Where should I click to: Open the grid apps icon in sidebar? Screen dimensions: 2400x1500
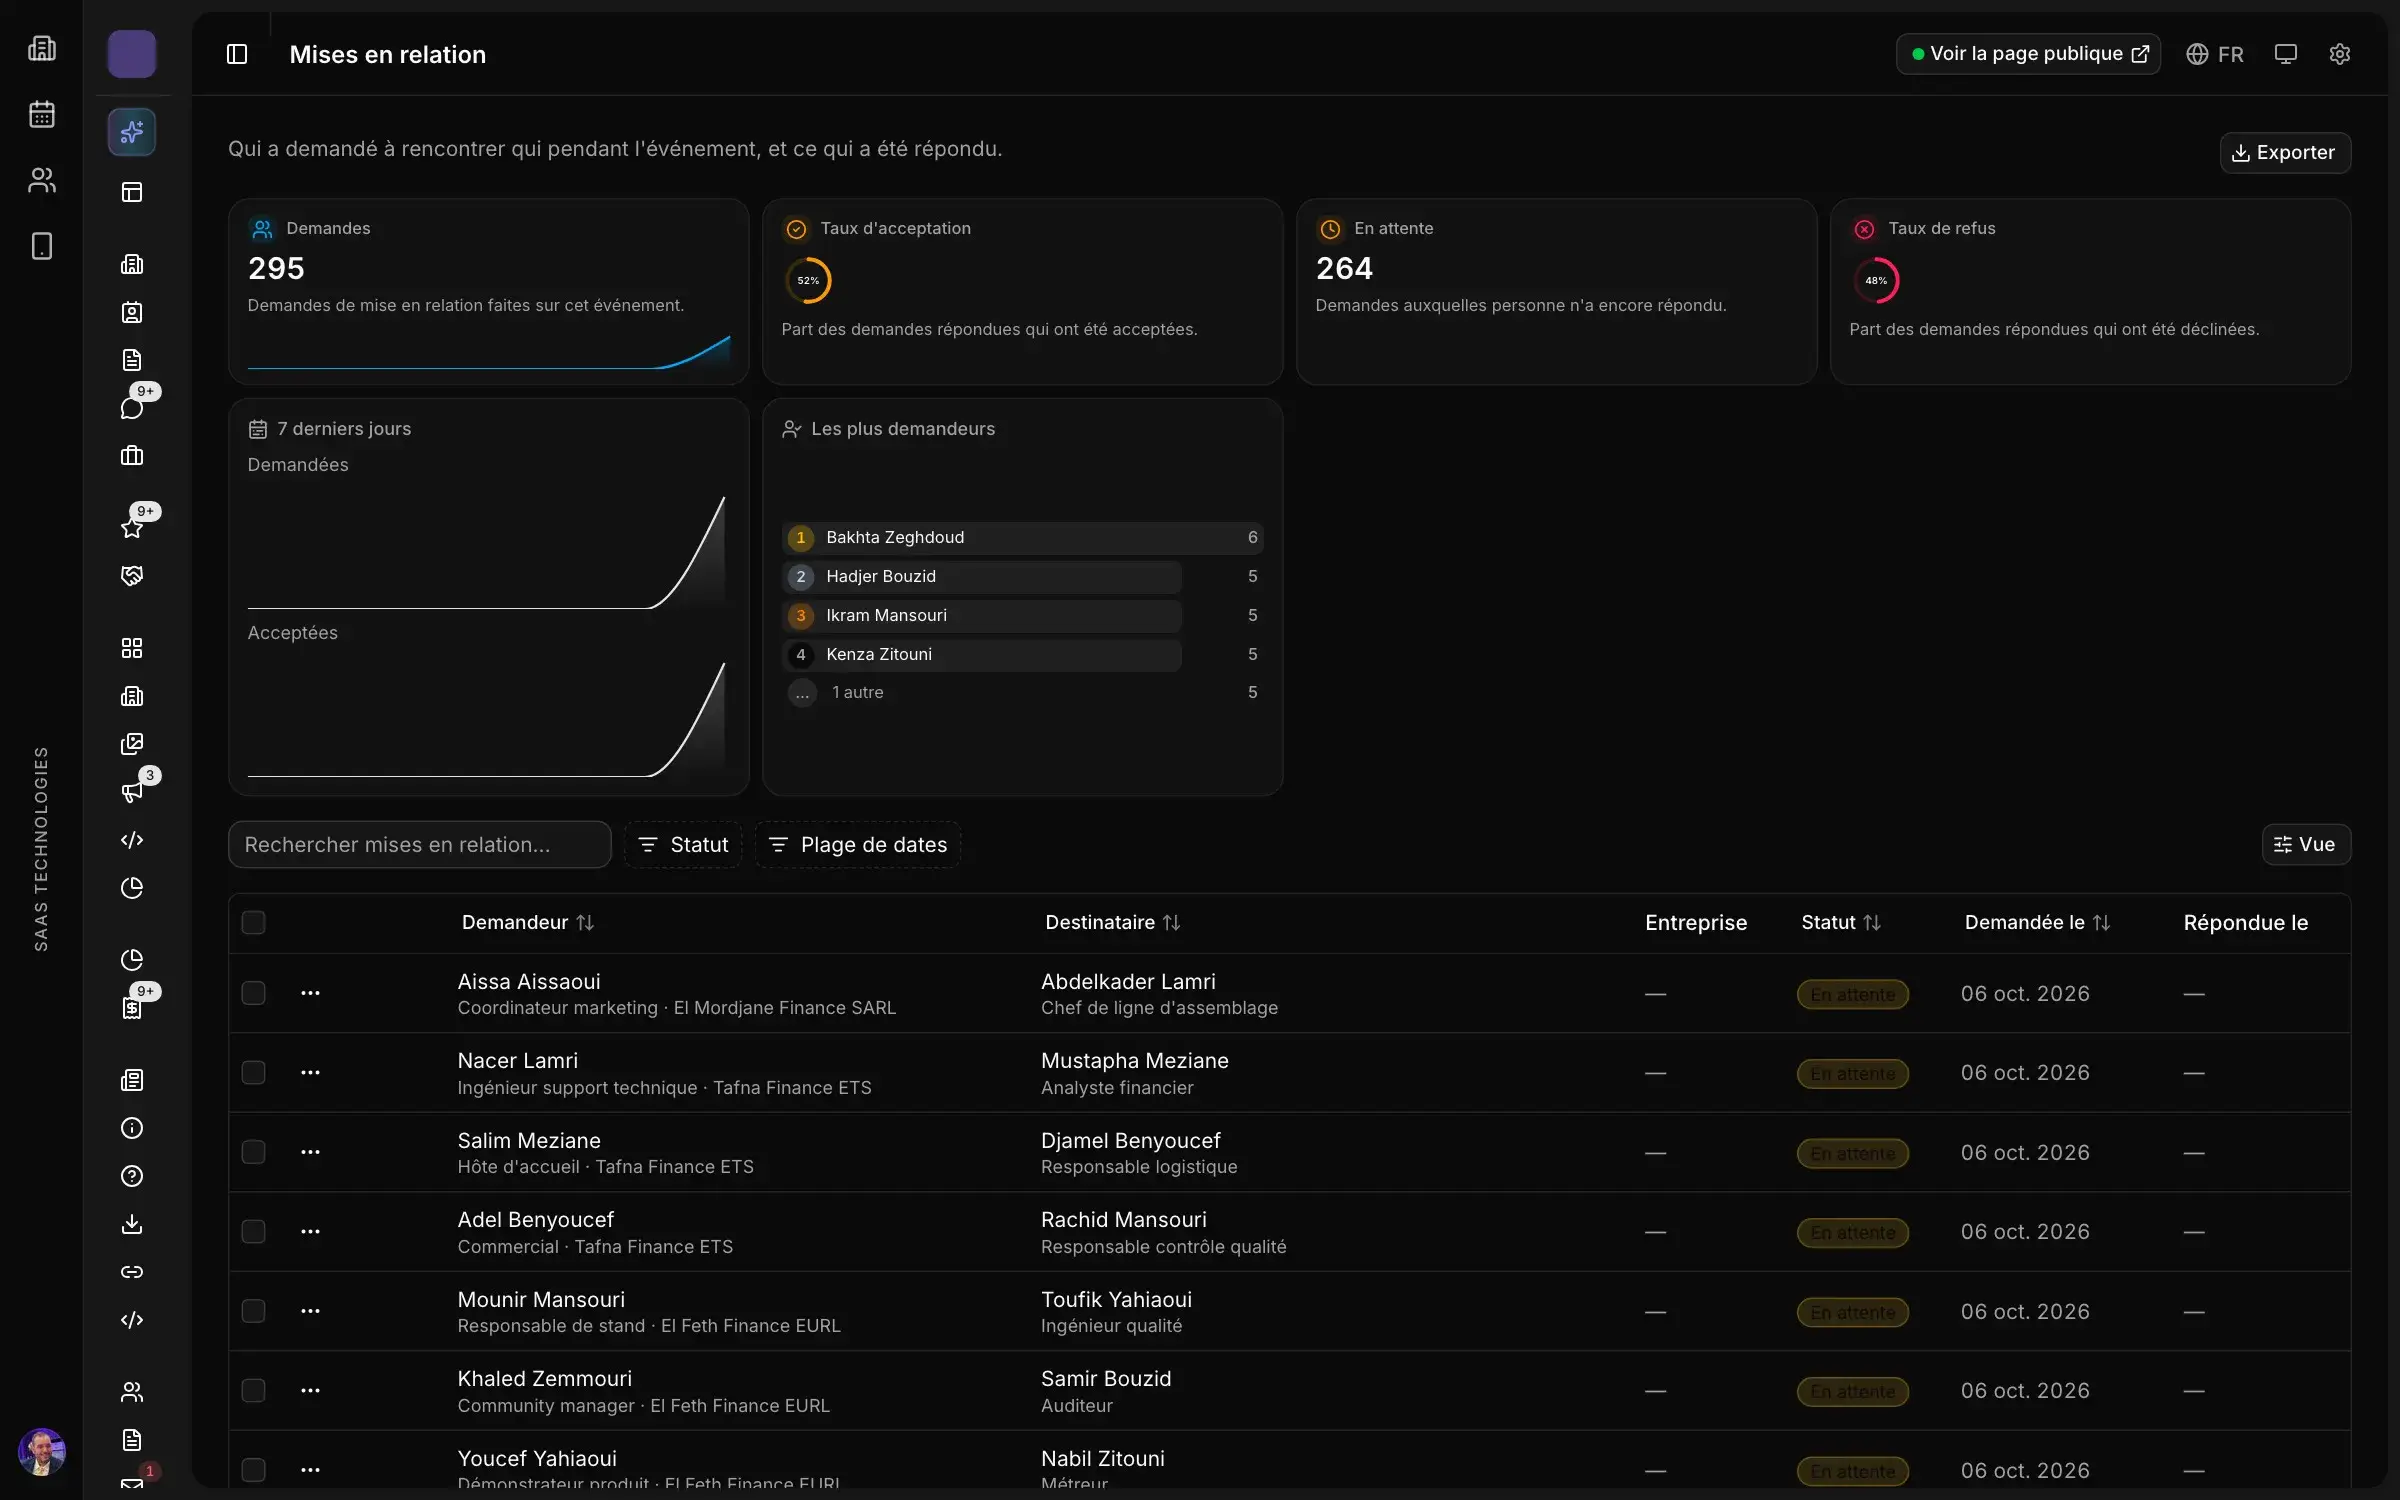coord(132,648)
